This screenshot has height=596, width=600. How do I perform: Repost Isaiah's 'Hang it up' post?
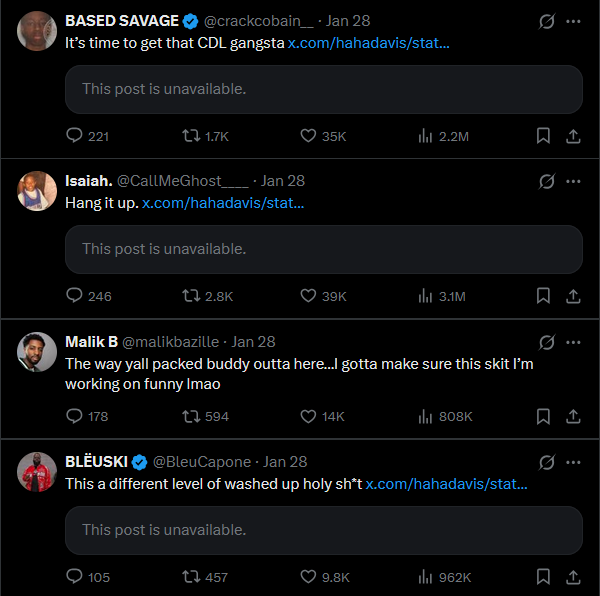tap(189, 296)
